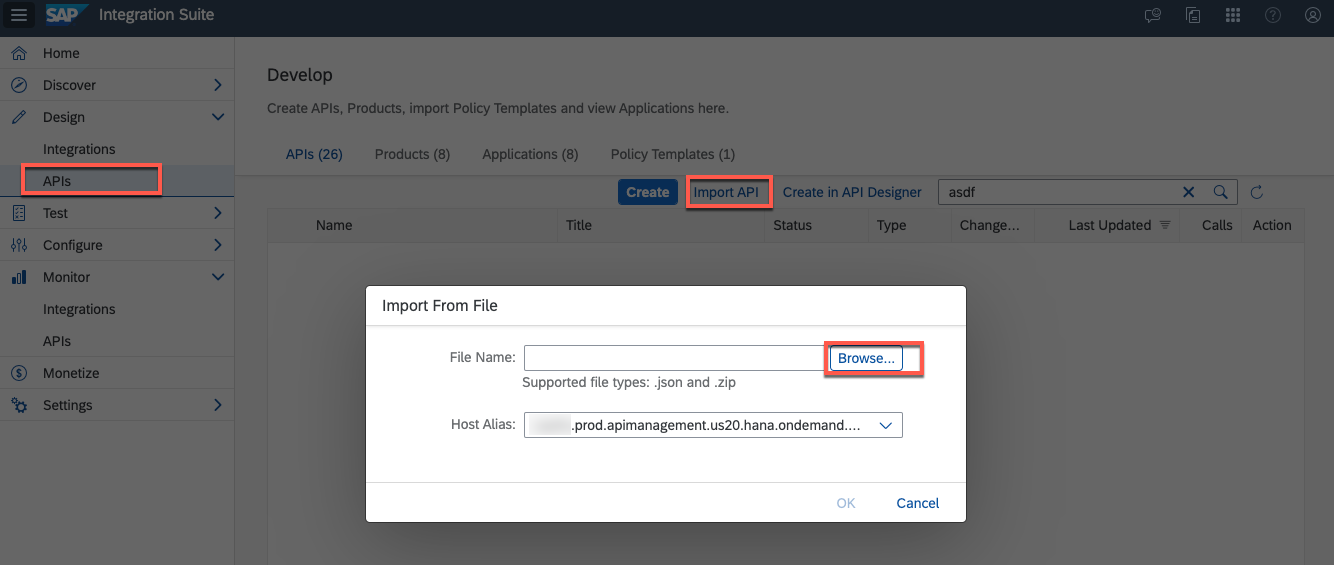Open the feedback chat icon in header
Viewport: 1334px width, 565px height.
pyautogui.click(x=1153, y=15)
